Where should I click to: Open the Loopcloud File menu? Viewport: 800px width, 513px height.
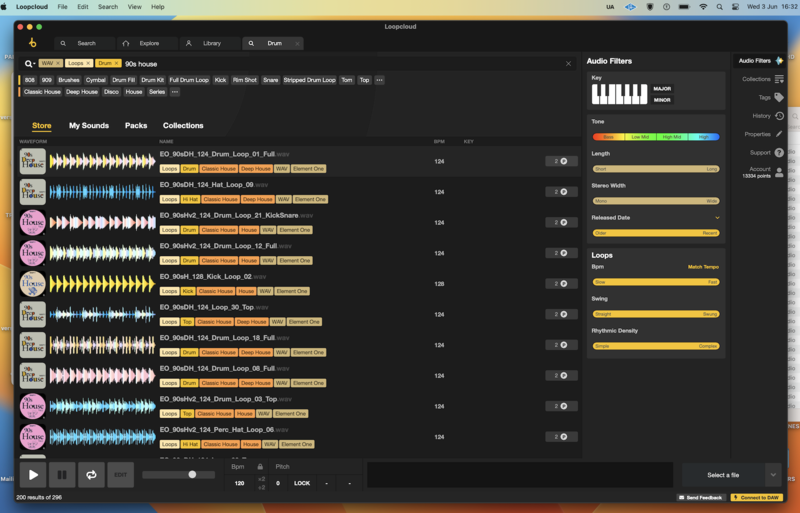click(x=62, y=7)
